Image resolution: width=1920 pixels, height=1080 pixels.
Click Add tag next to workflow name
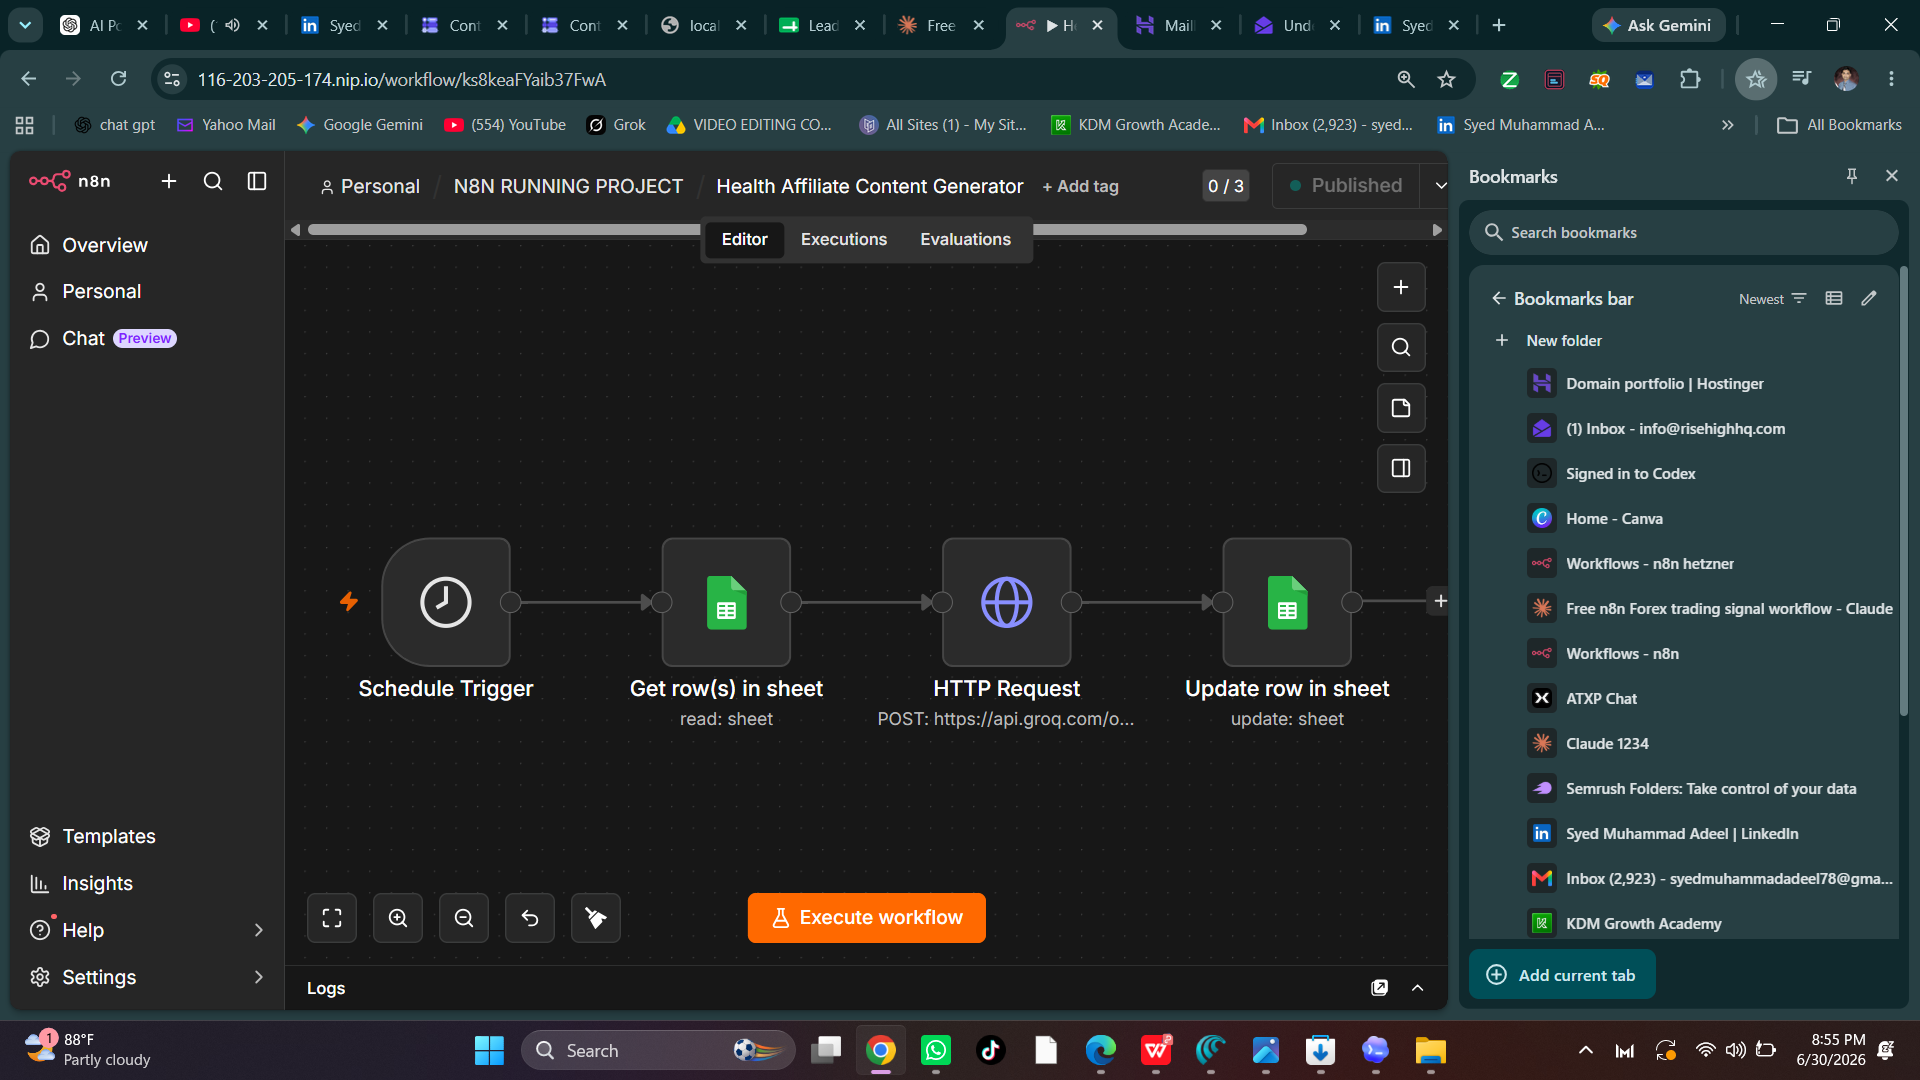(x=1080, y=186)
